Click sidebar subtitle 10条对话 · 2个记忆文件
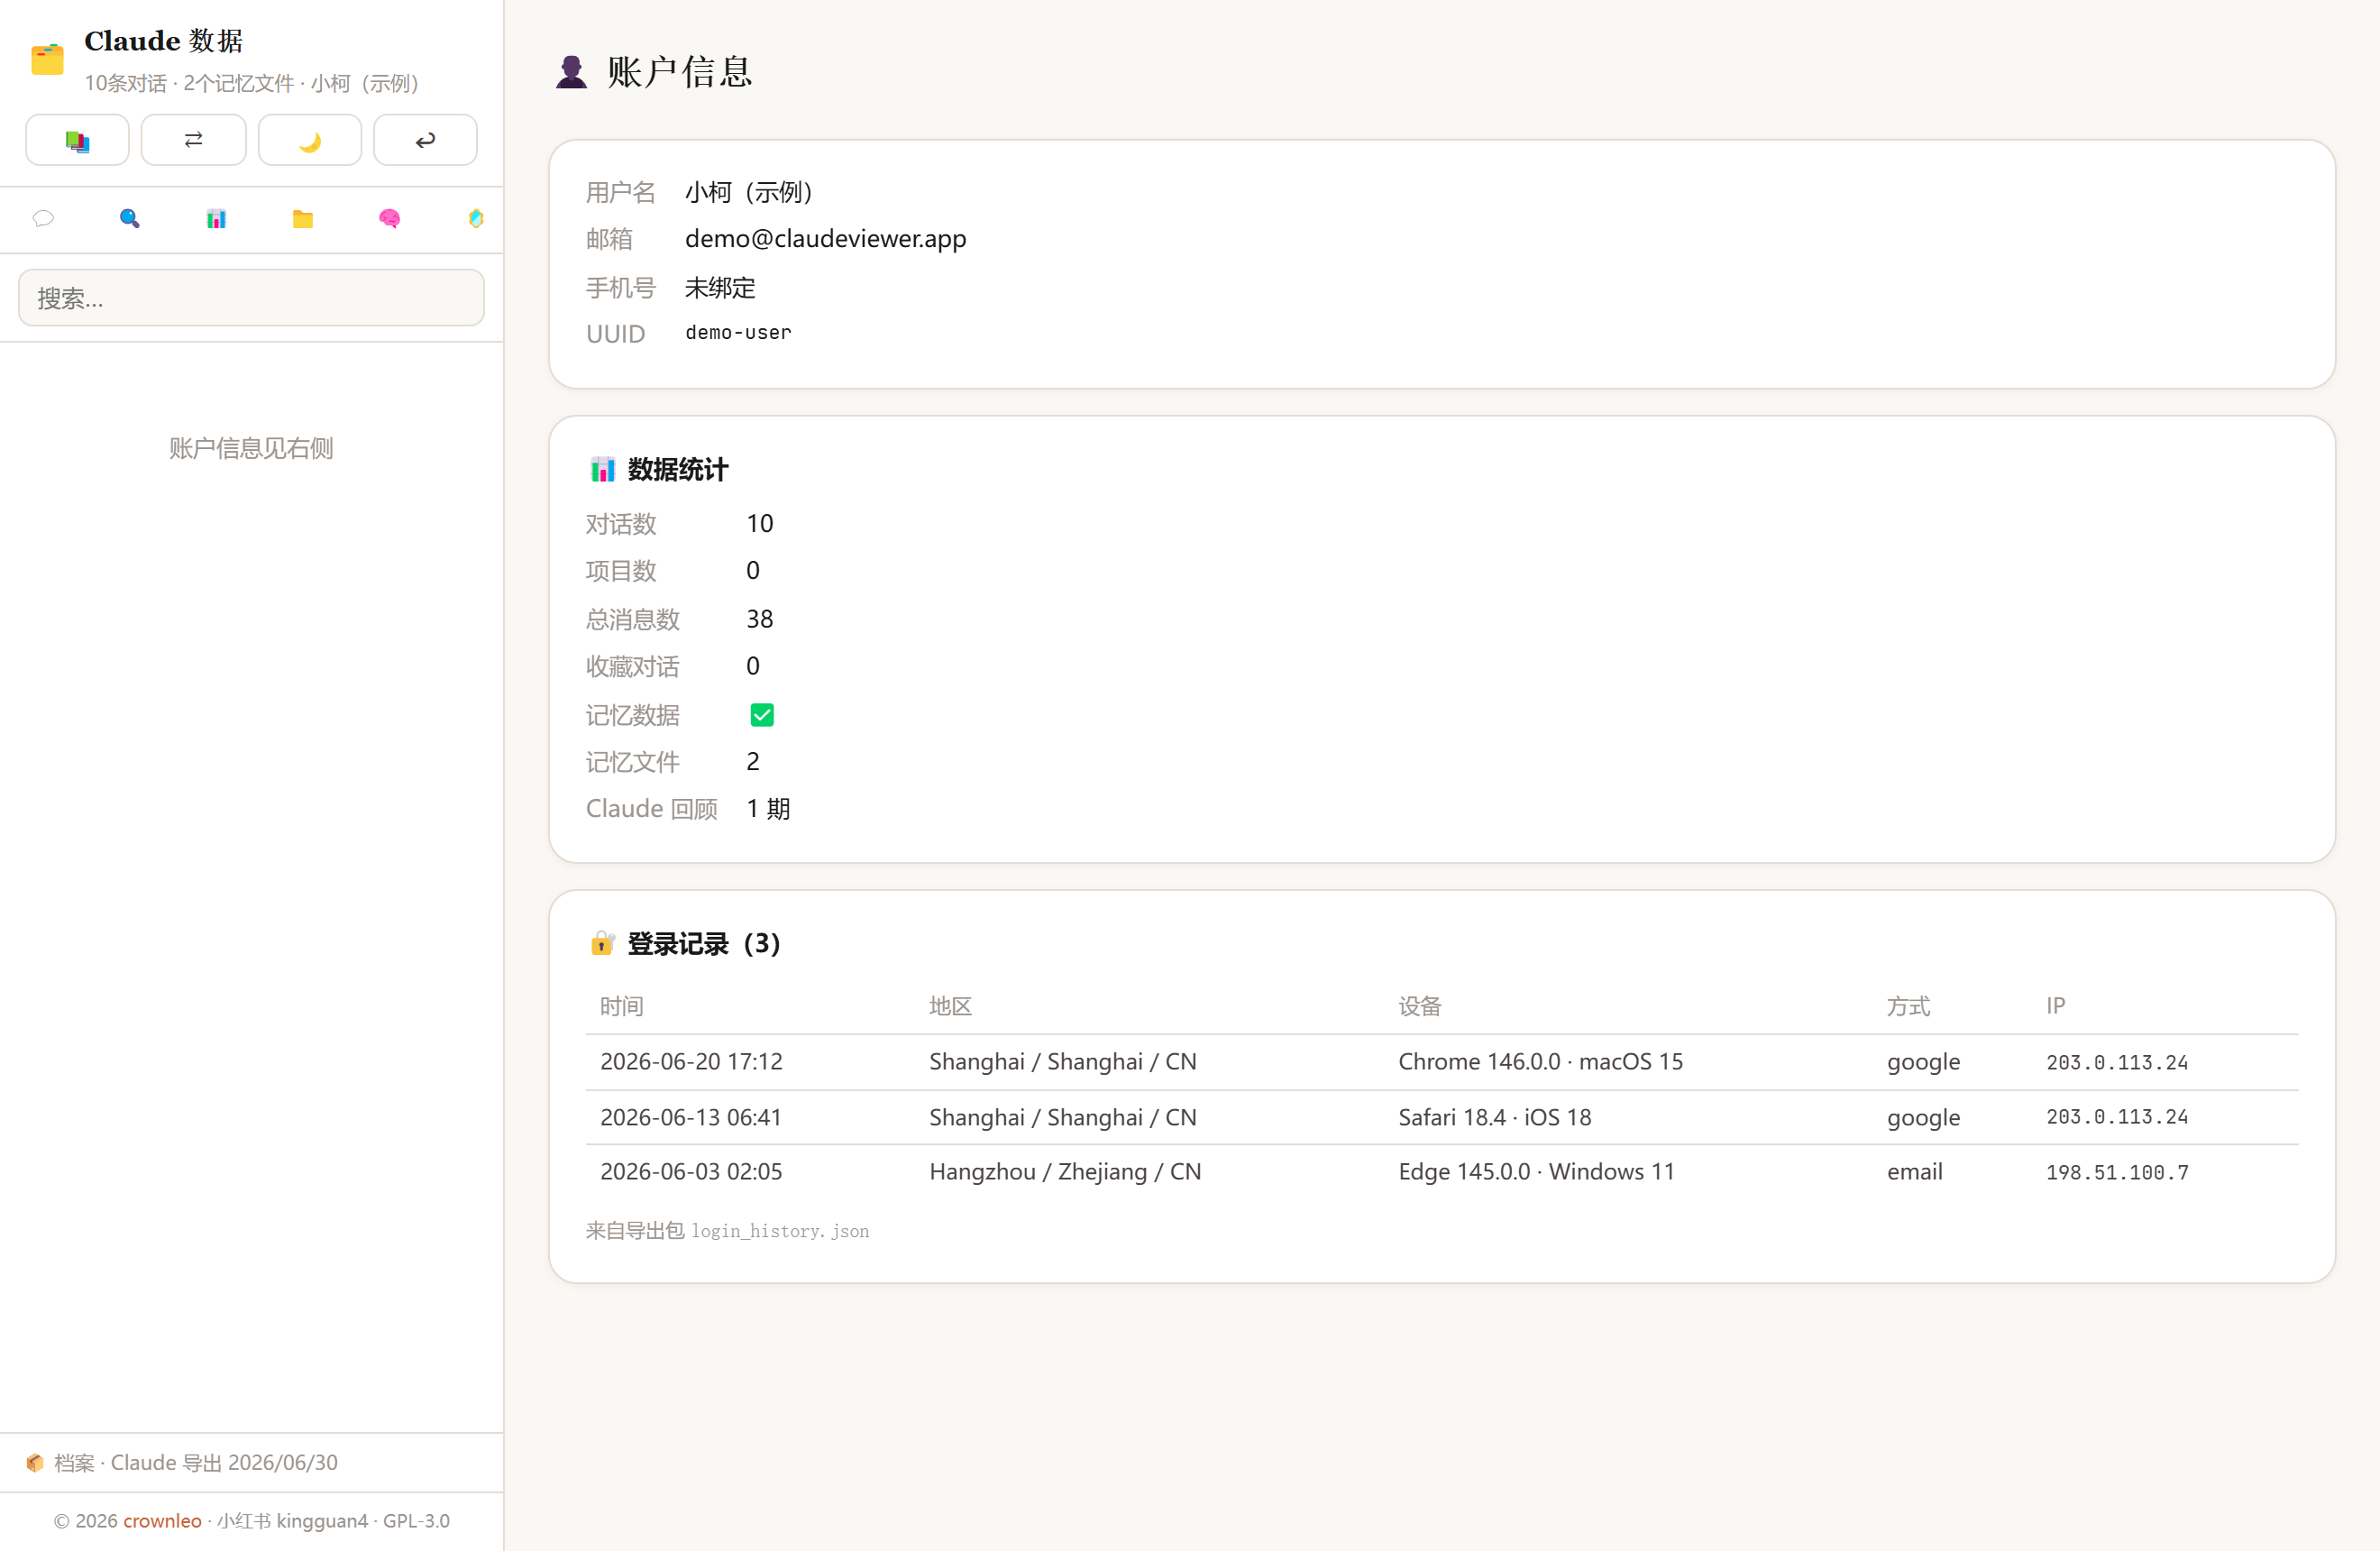The image size is (2380, 1551). pyautogui.click(x=188, y=83)
